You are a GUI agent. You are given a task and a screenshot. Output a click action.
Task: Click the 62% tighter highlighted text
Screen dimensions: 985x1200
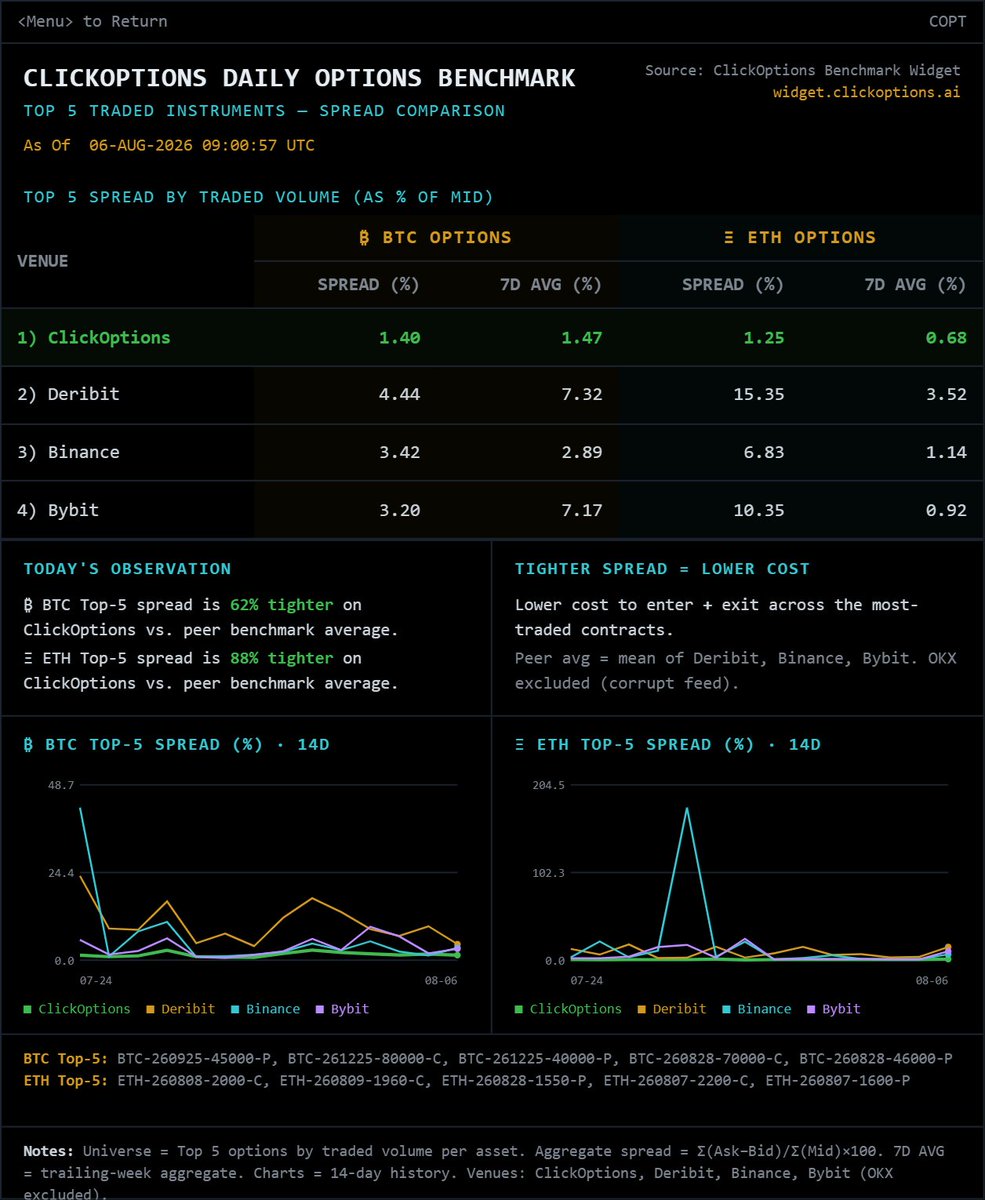tap(281, 605)
